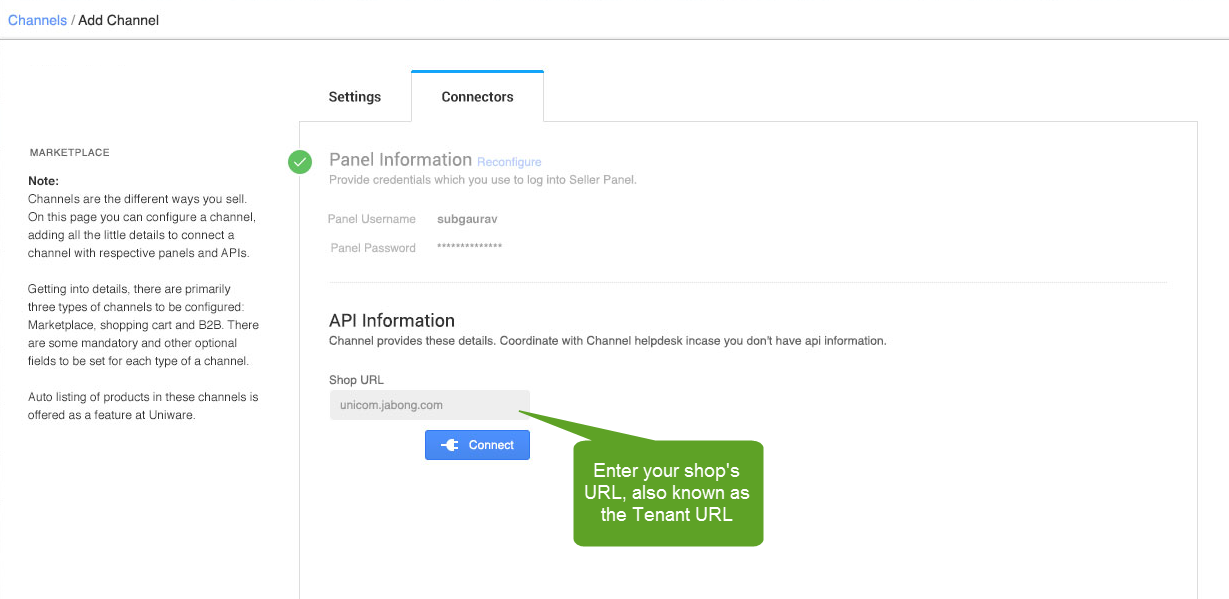Open the Channels breadcrumb link
The height and width of the screenshot is (599, 1229).
point(37,20)
